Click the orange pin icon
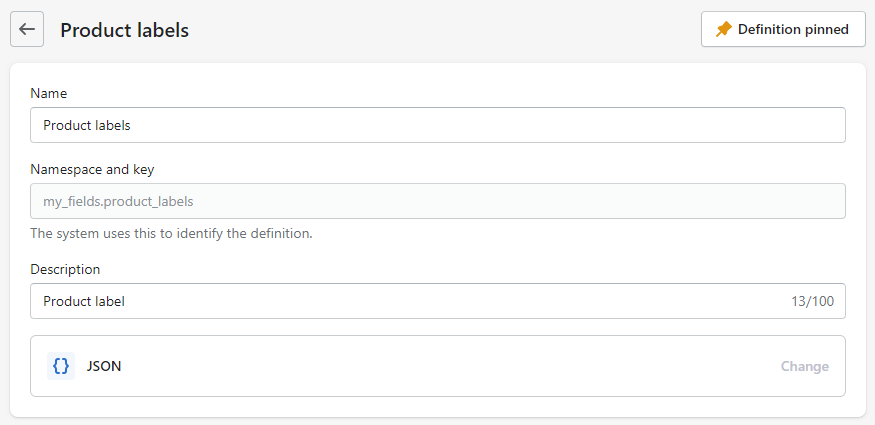 coord(724,30)
